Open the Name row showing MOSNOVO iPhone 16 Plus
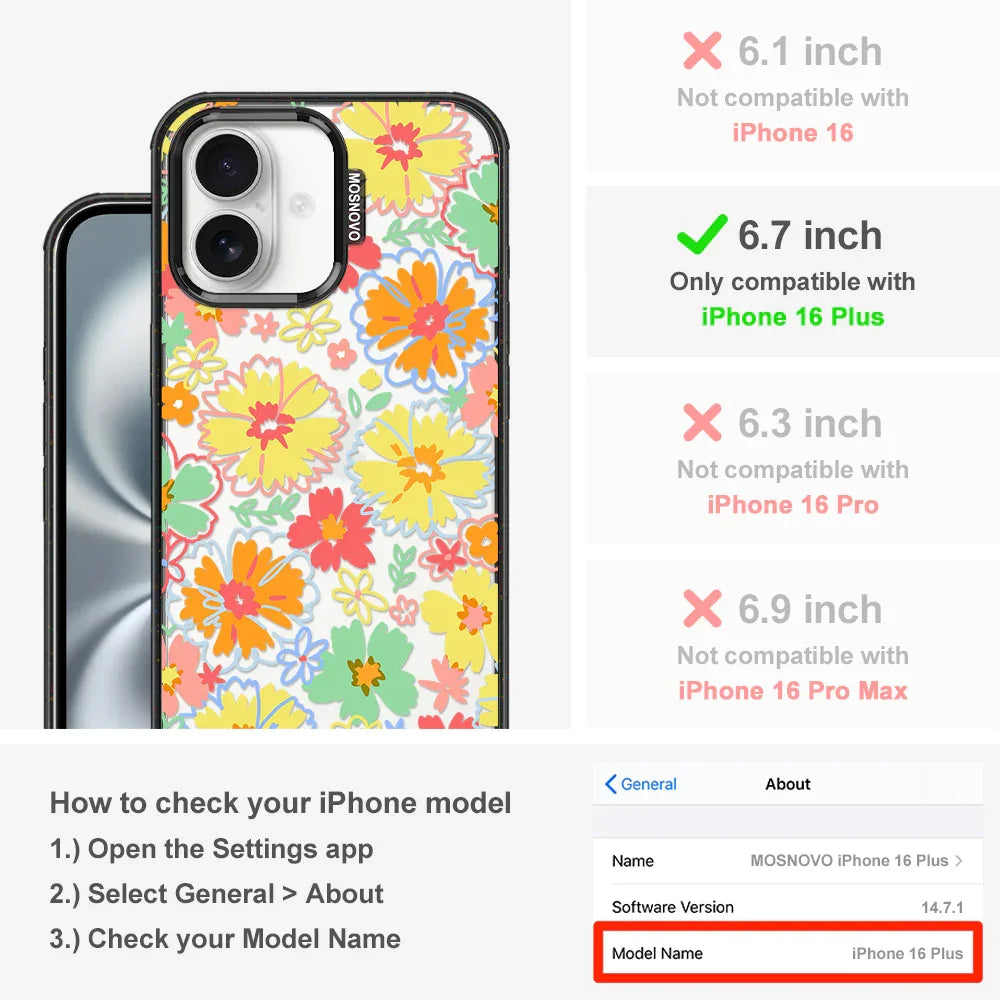The image size is (1000, 1000). click(x=788, y=861)
